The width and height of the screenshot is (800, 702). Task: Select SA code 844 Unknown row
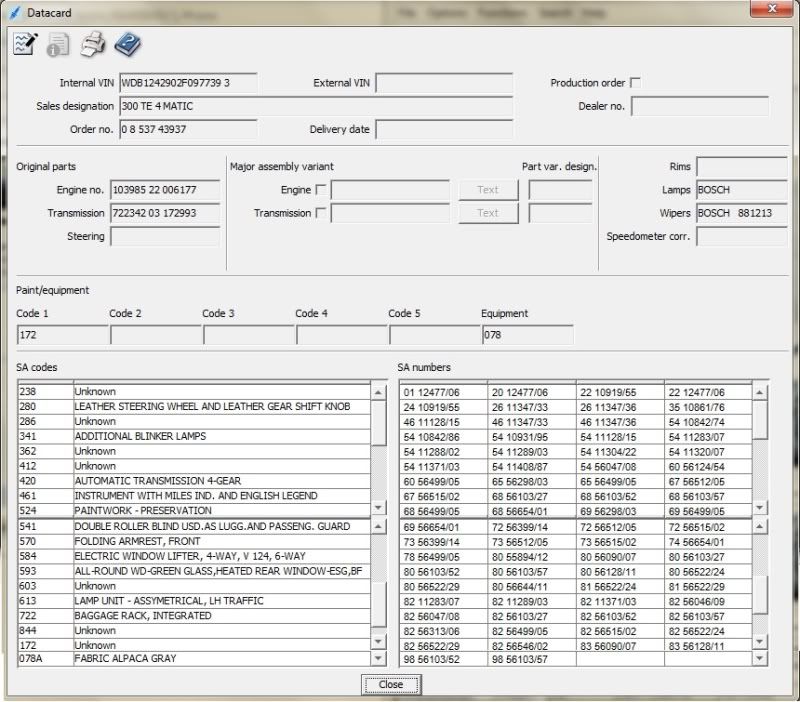tap(194, 630)
